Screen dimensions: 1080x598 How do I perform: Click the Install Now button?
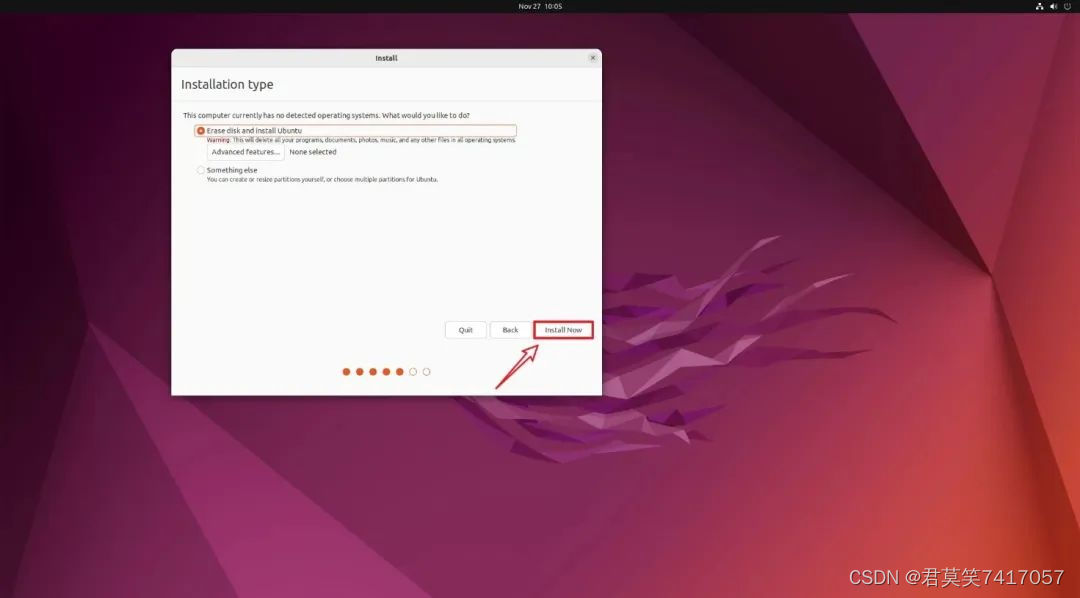point(563,330)
